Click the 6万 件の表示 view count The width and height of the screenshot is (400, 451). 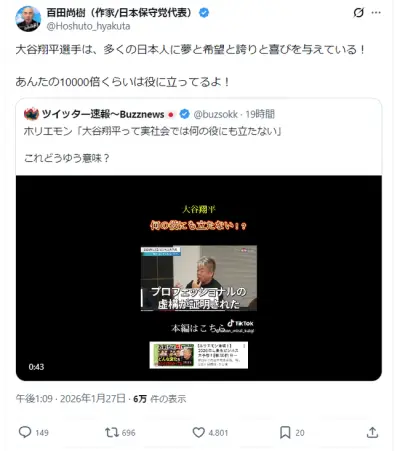click(x=160, y=399)
